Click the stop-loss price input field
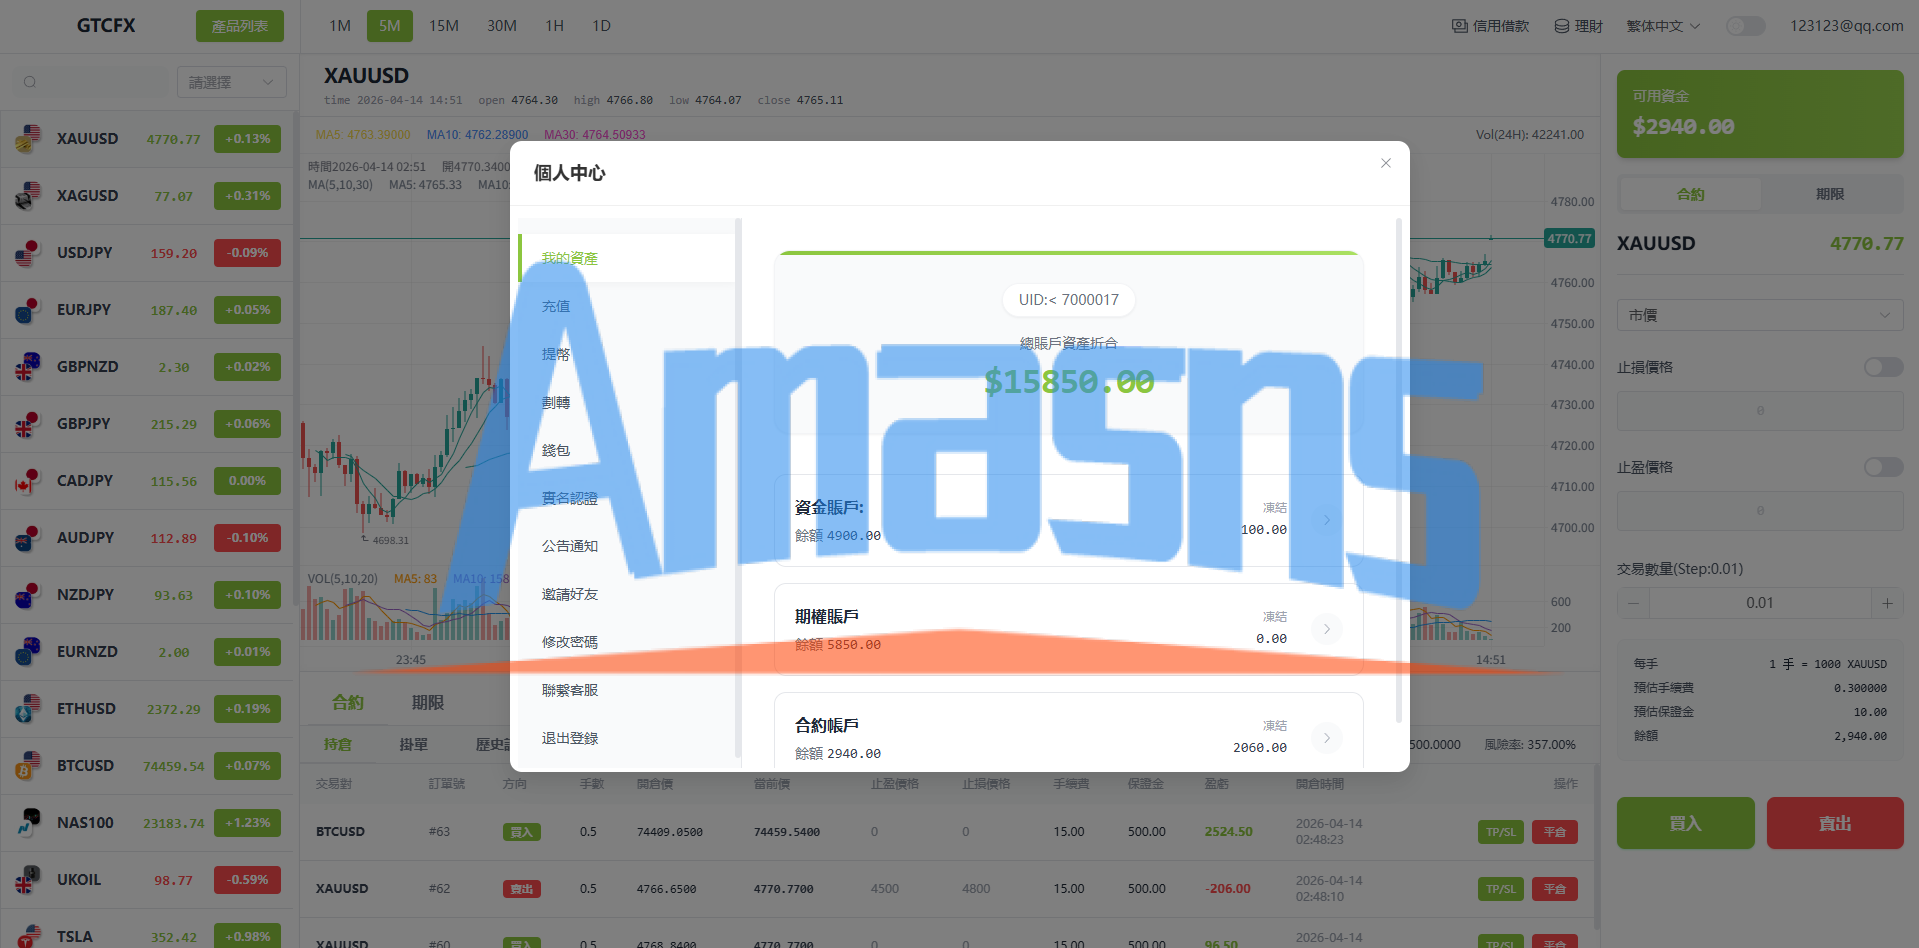Screen dimensions: 1919x948 (1760, 411)
